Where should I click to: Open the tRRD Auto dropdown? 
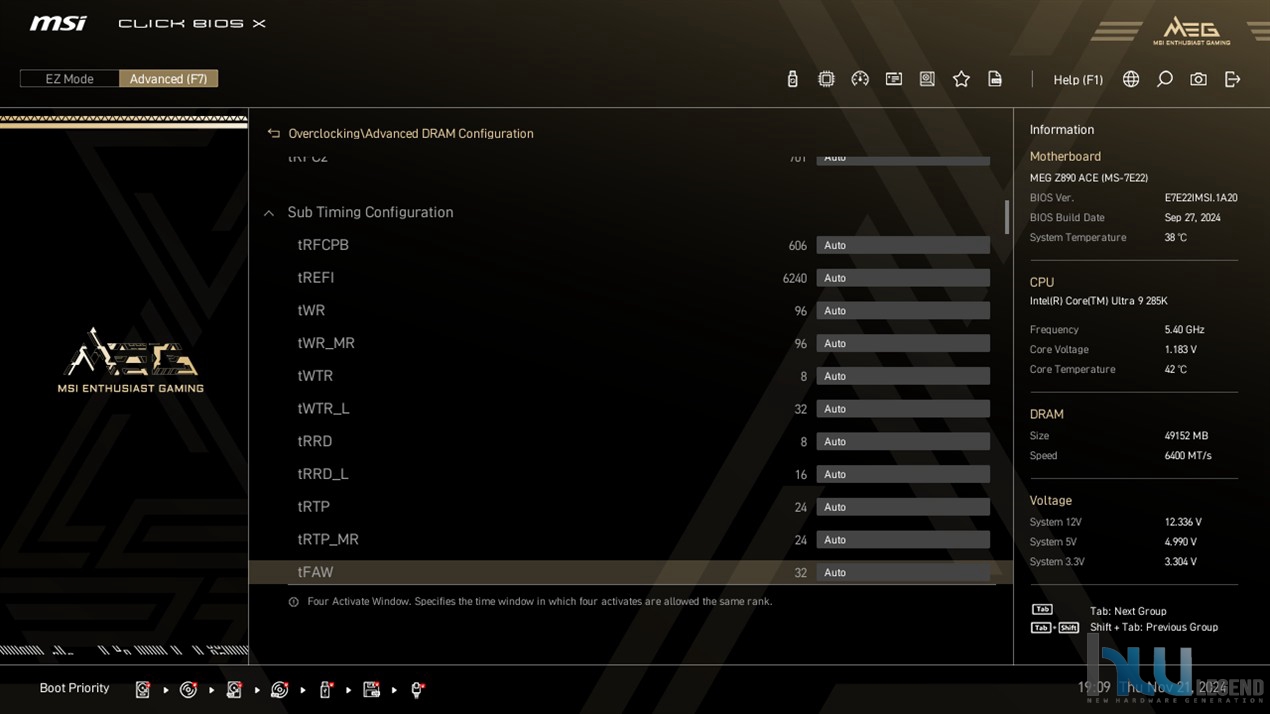point(903,441)
